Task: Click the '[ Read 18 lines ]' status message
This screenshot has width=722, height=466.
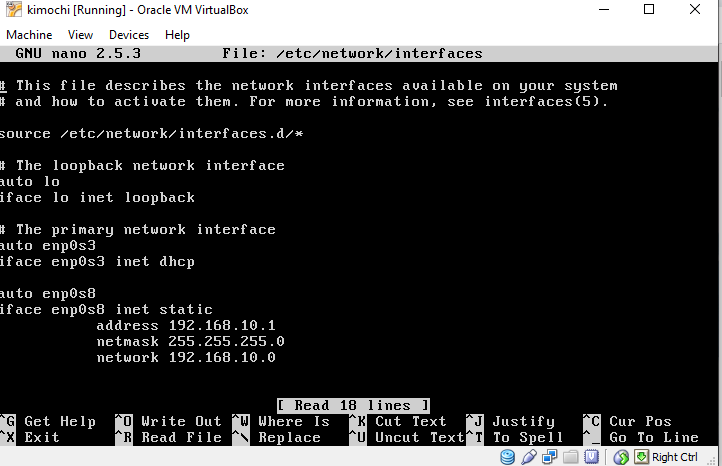Action: tap(353, 405)
